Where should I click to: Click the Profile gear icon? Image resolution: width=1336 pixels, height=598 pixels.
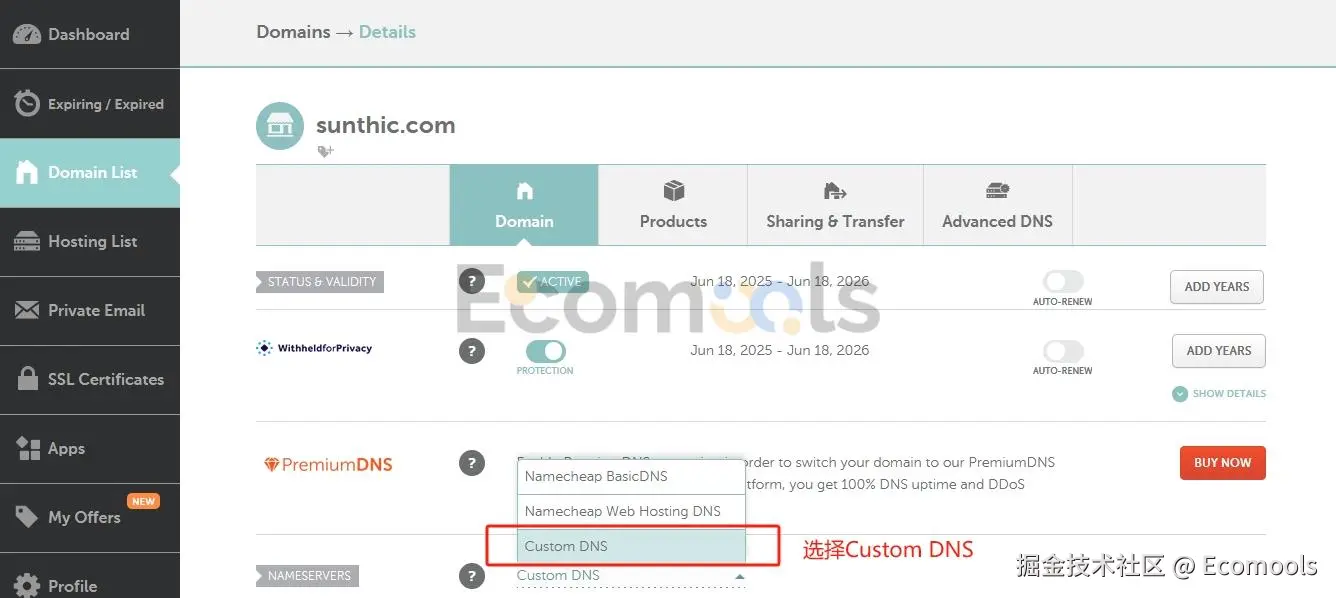(x=27, y=585)
